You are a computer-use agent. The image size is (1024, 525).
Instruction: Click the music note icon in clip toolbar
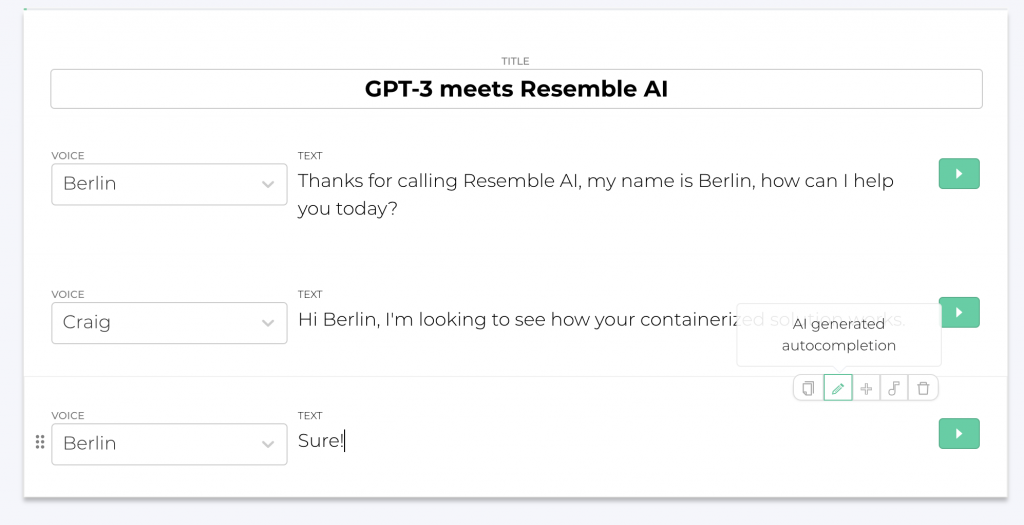(894, 389)
